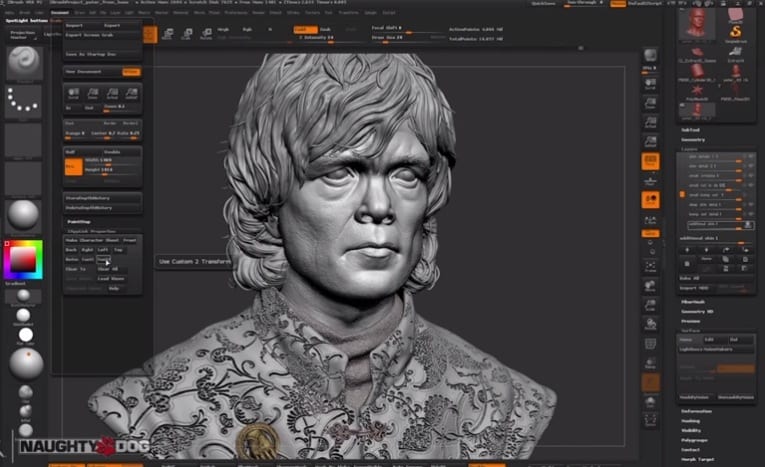Toggle the Pro proportional constraint button
The image size is (765, 467).
point(74,167)
